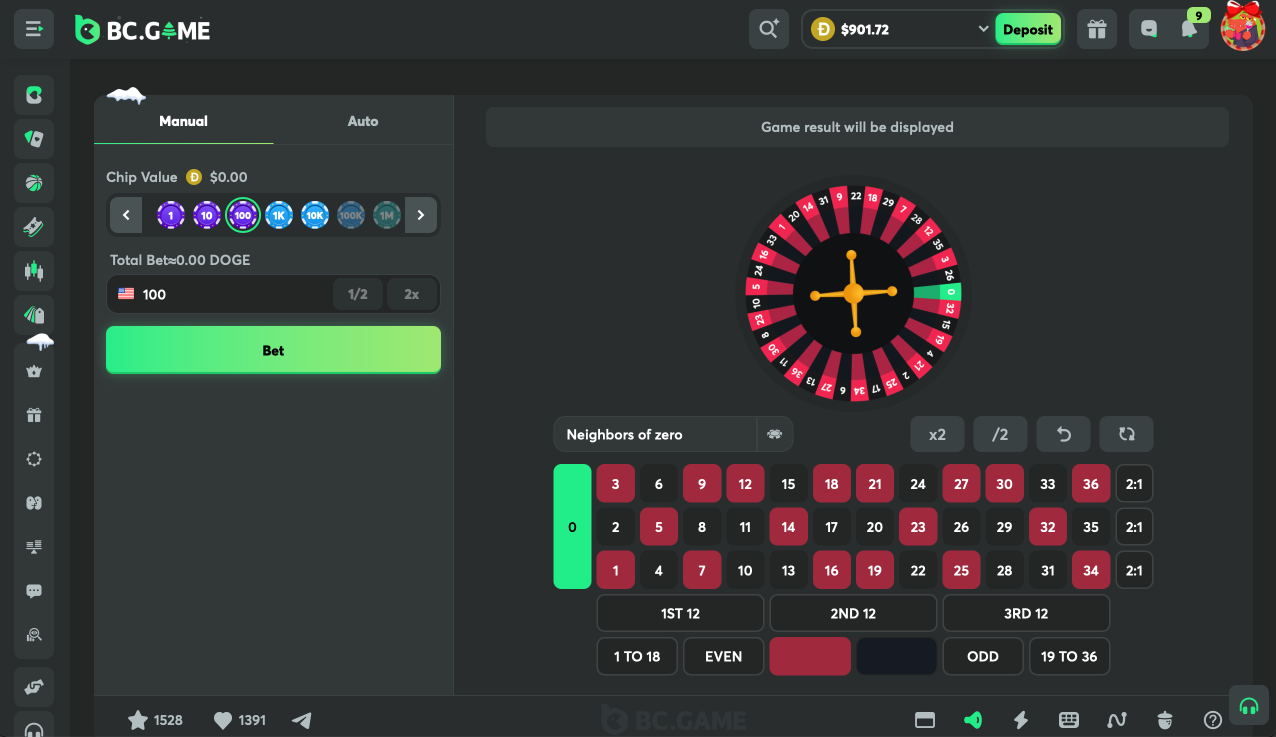Viewport: 1276px width, 737px height.
Task: Place a chip on red number 3
Action: (x=616, y=484)
